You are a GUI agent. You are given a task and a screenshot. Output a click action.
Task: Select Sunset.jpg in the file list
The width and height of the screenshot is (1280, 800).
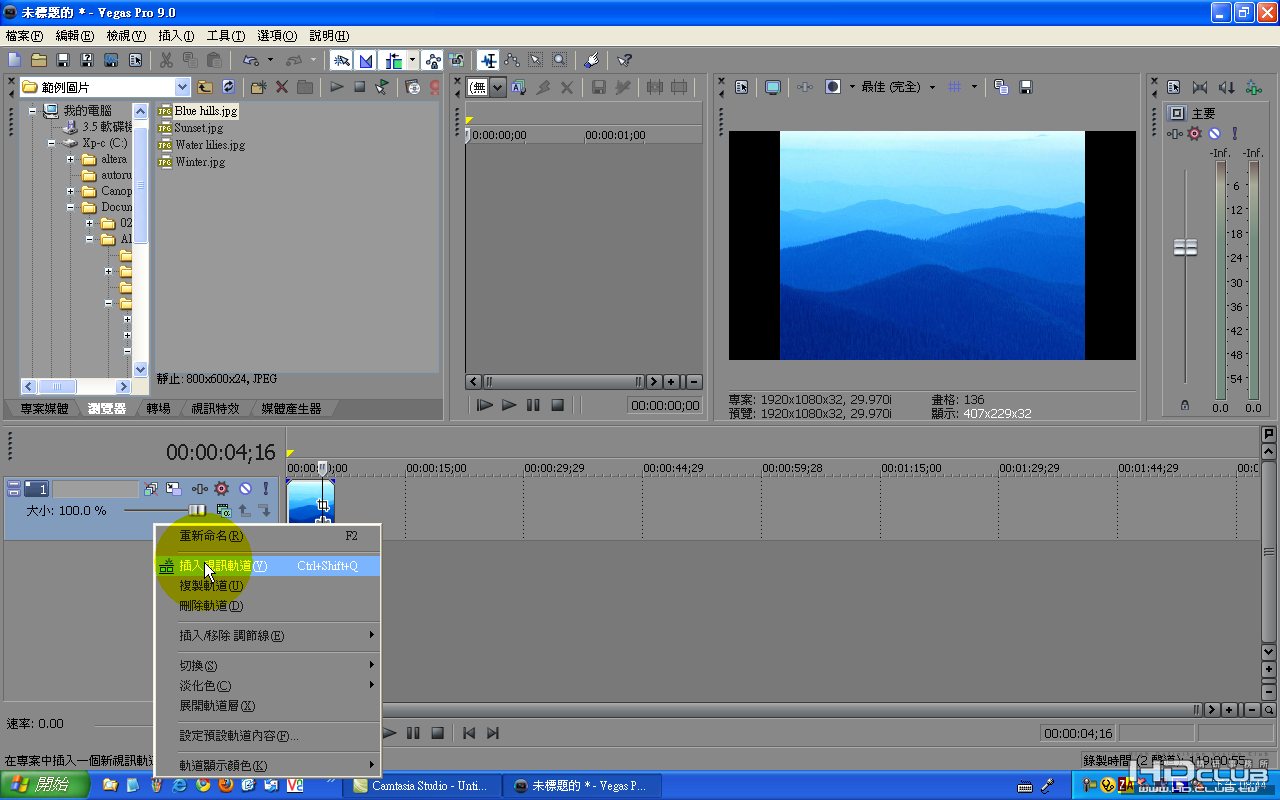click(198, 128)
